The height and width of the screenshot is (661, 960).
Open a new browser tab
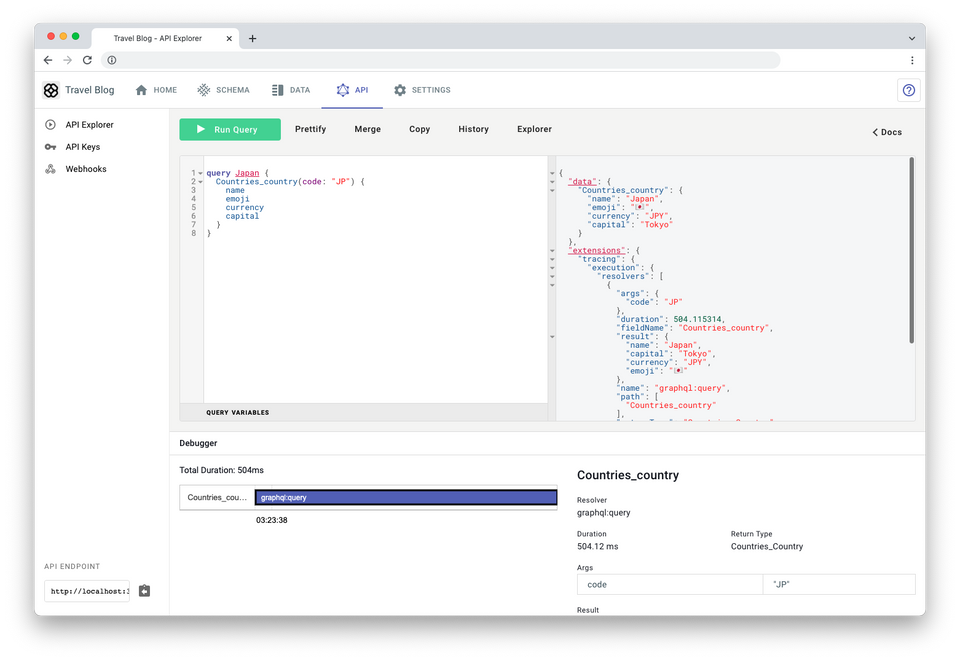252,38
